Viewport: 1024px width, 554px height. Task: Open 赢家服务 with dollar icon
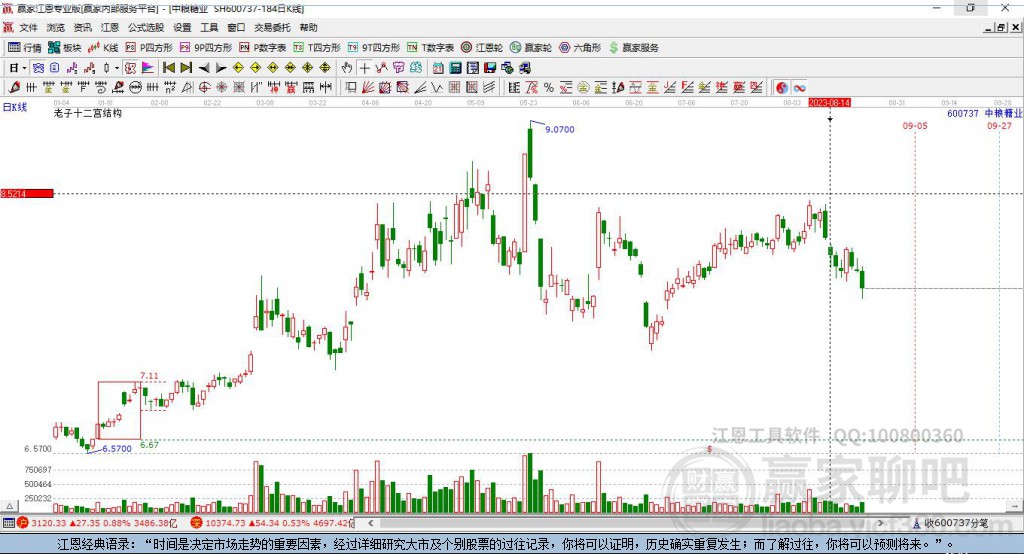pos(633,48)
